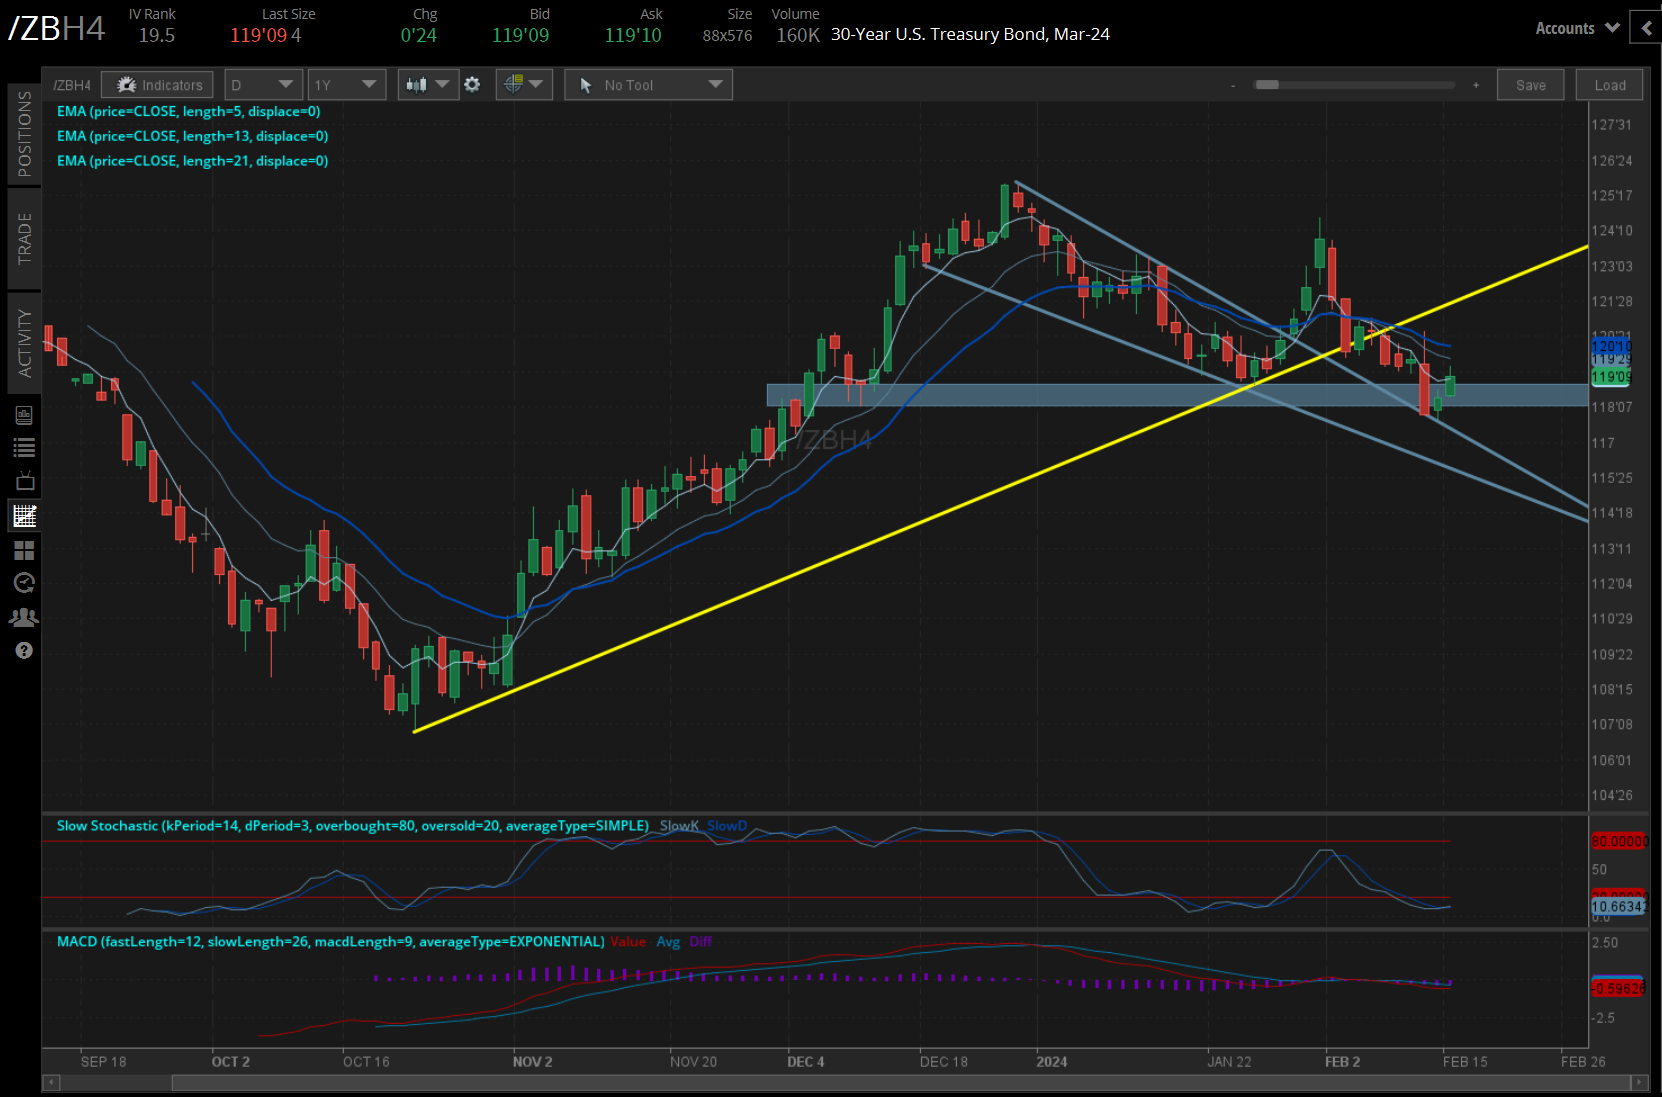
Task: Click the 10.66342 stochastic value bubble
Action: [x=1618, y=907]
